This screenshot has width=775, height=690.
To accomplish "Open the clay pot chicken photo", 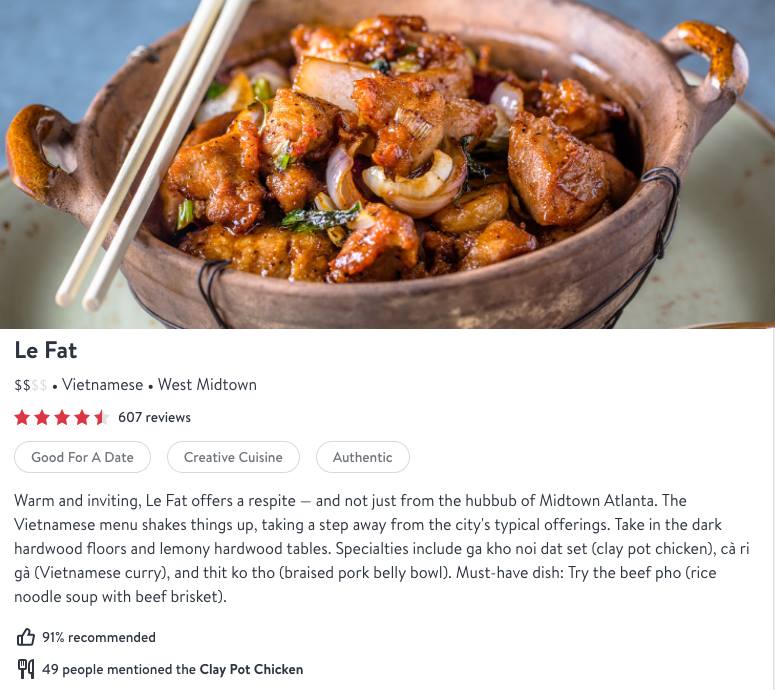I will pos(388,164).
